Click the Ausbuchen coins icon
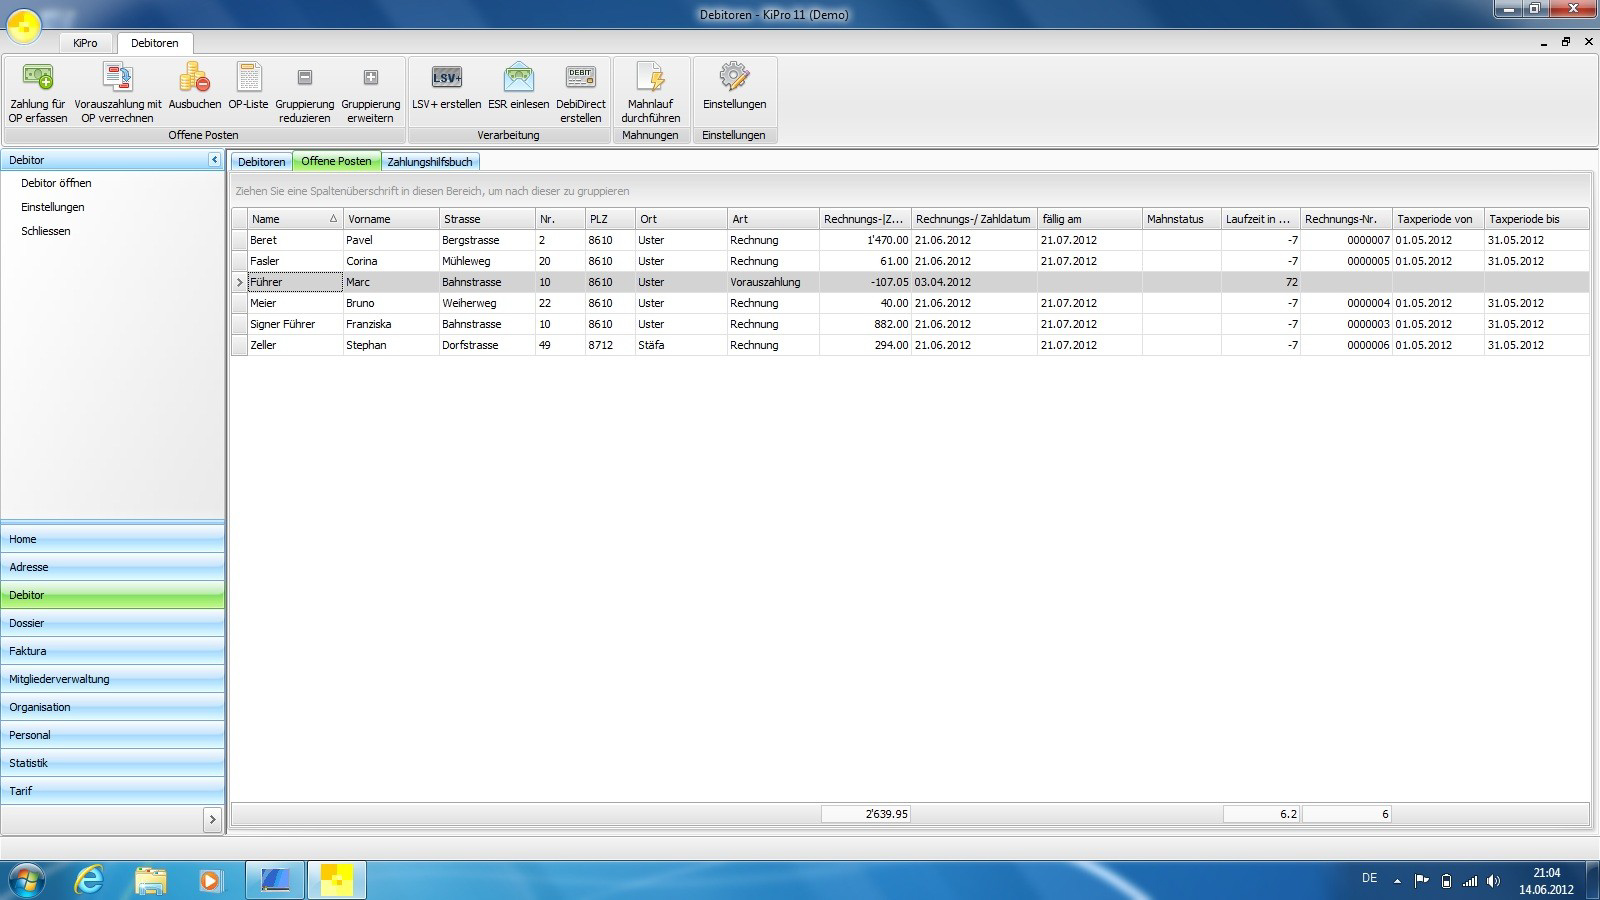 [194, 78]
